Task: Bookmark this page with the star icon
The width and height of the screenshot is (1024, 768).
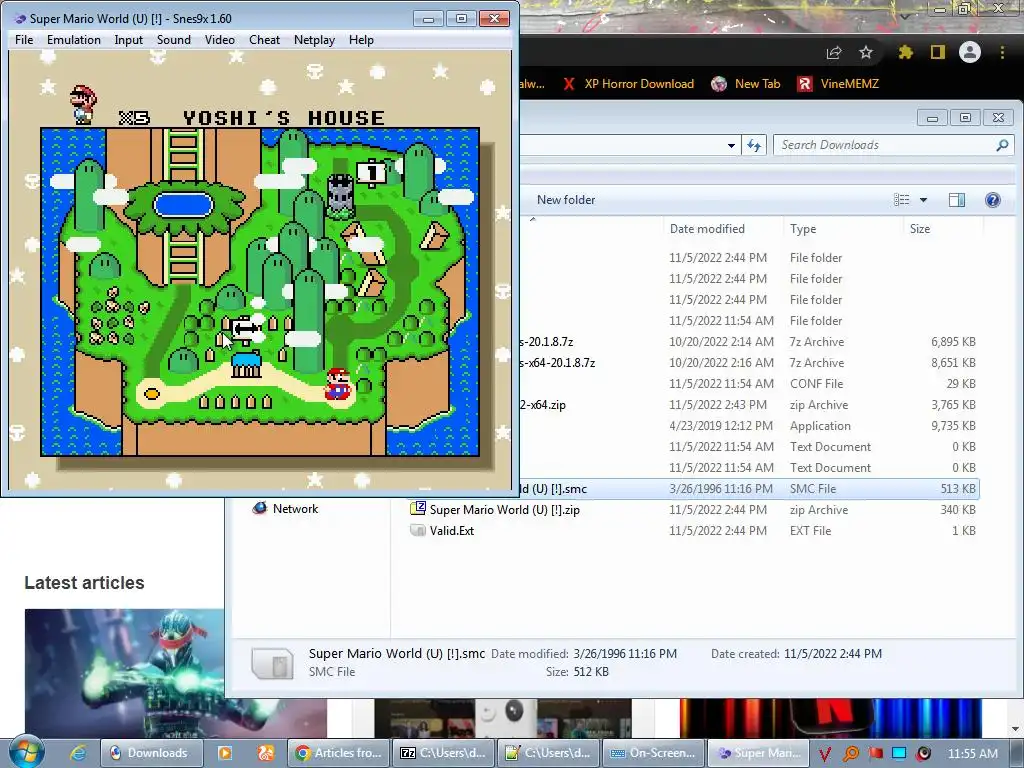Action: coord(866,52)
